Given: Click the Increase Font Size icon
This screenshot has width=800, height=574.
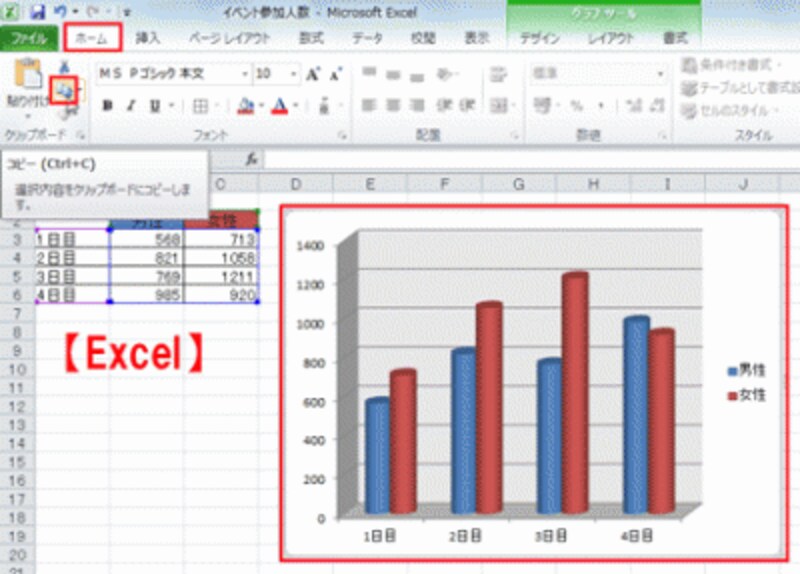Looking at the screenshot, I should 312,75.
